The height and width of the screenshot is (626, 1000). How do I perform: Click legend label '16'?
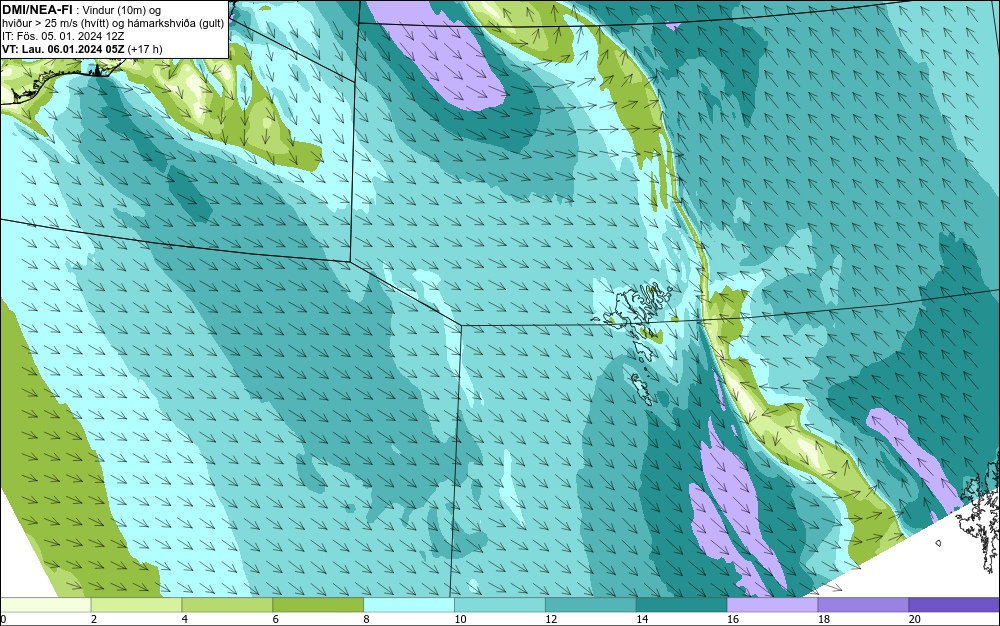[733, 619]
